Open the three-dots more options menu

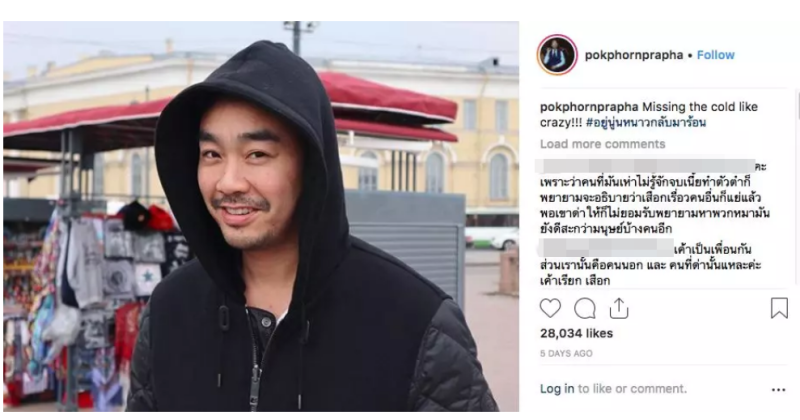[x=779, y=390]
